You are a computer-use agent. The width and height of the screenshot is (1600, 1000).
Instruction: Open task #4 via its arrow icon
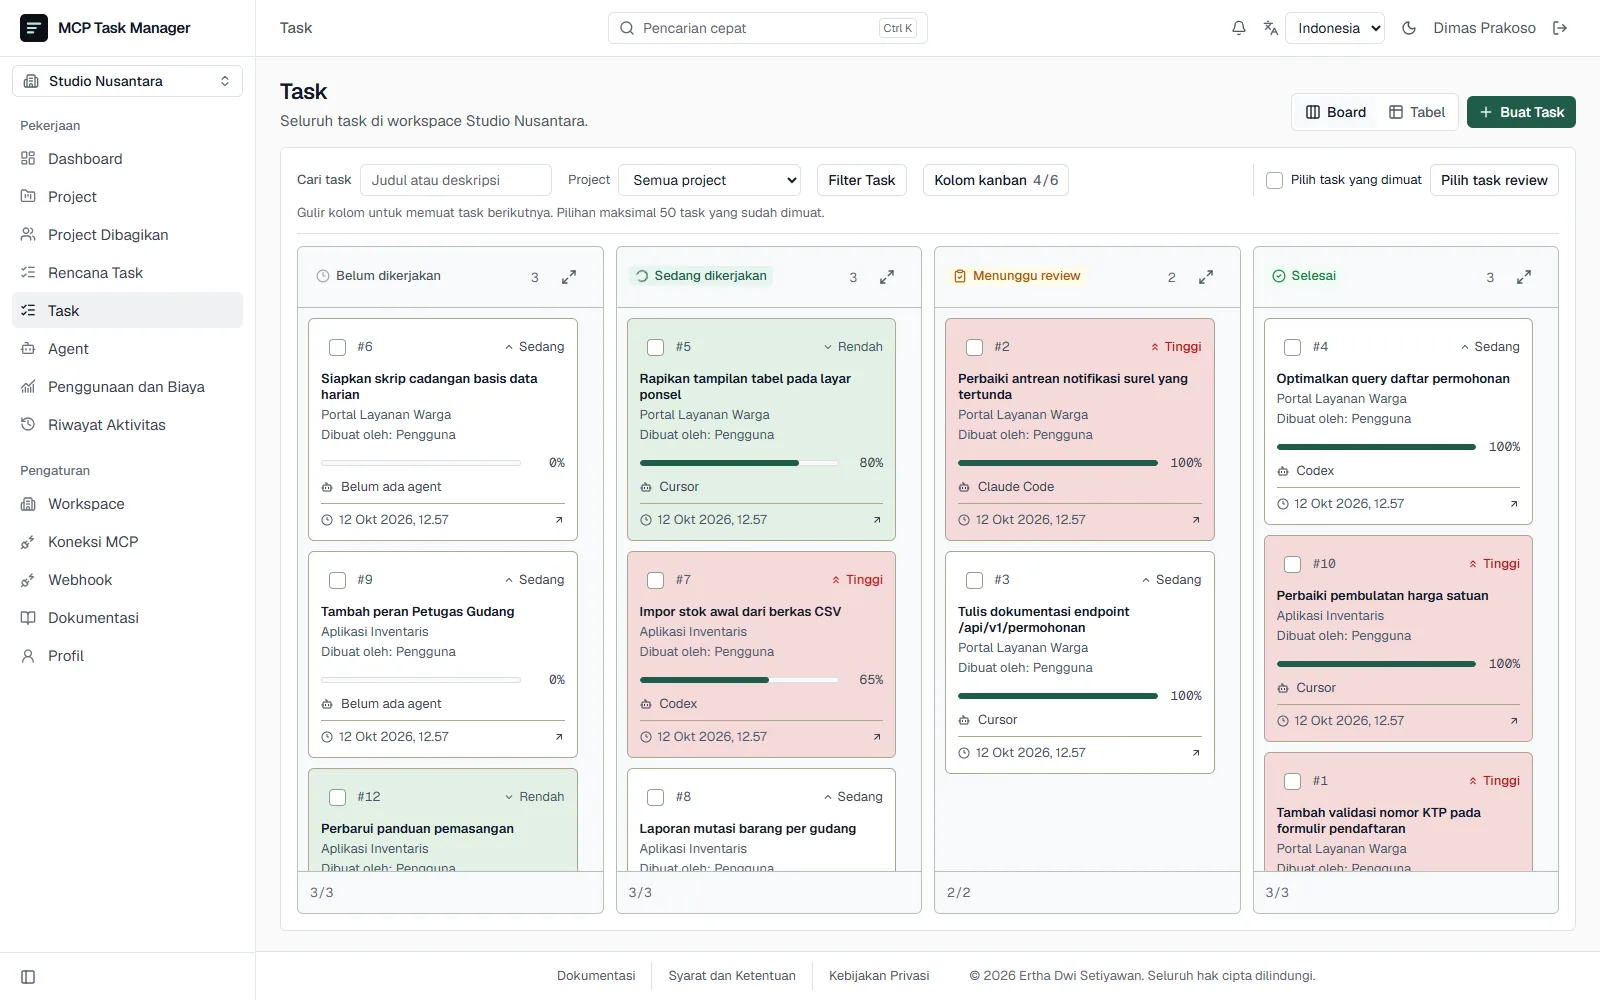(1514, 504)
